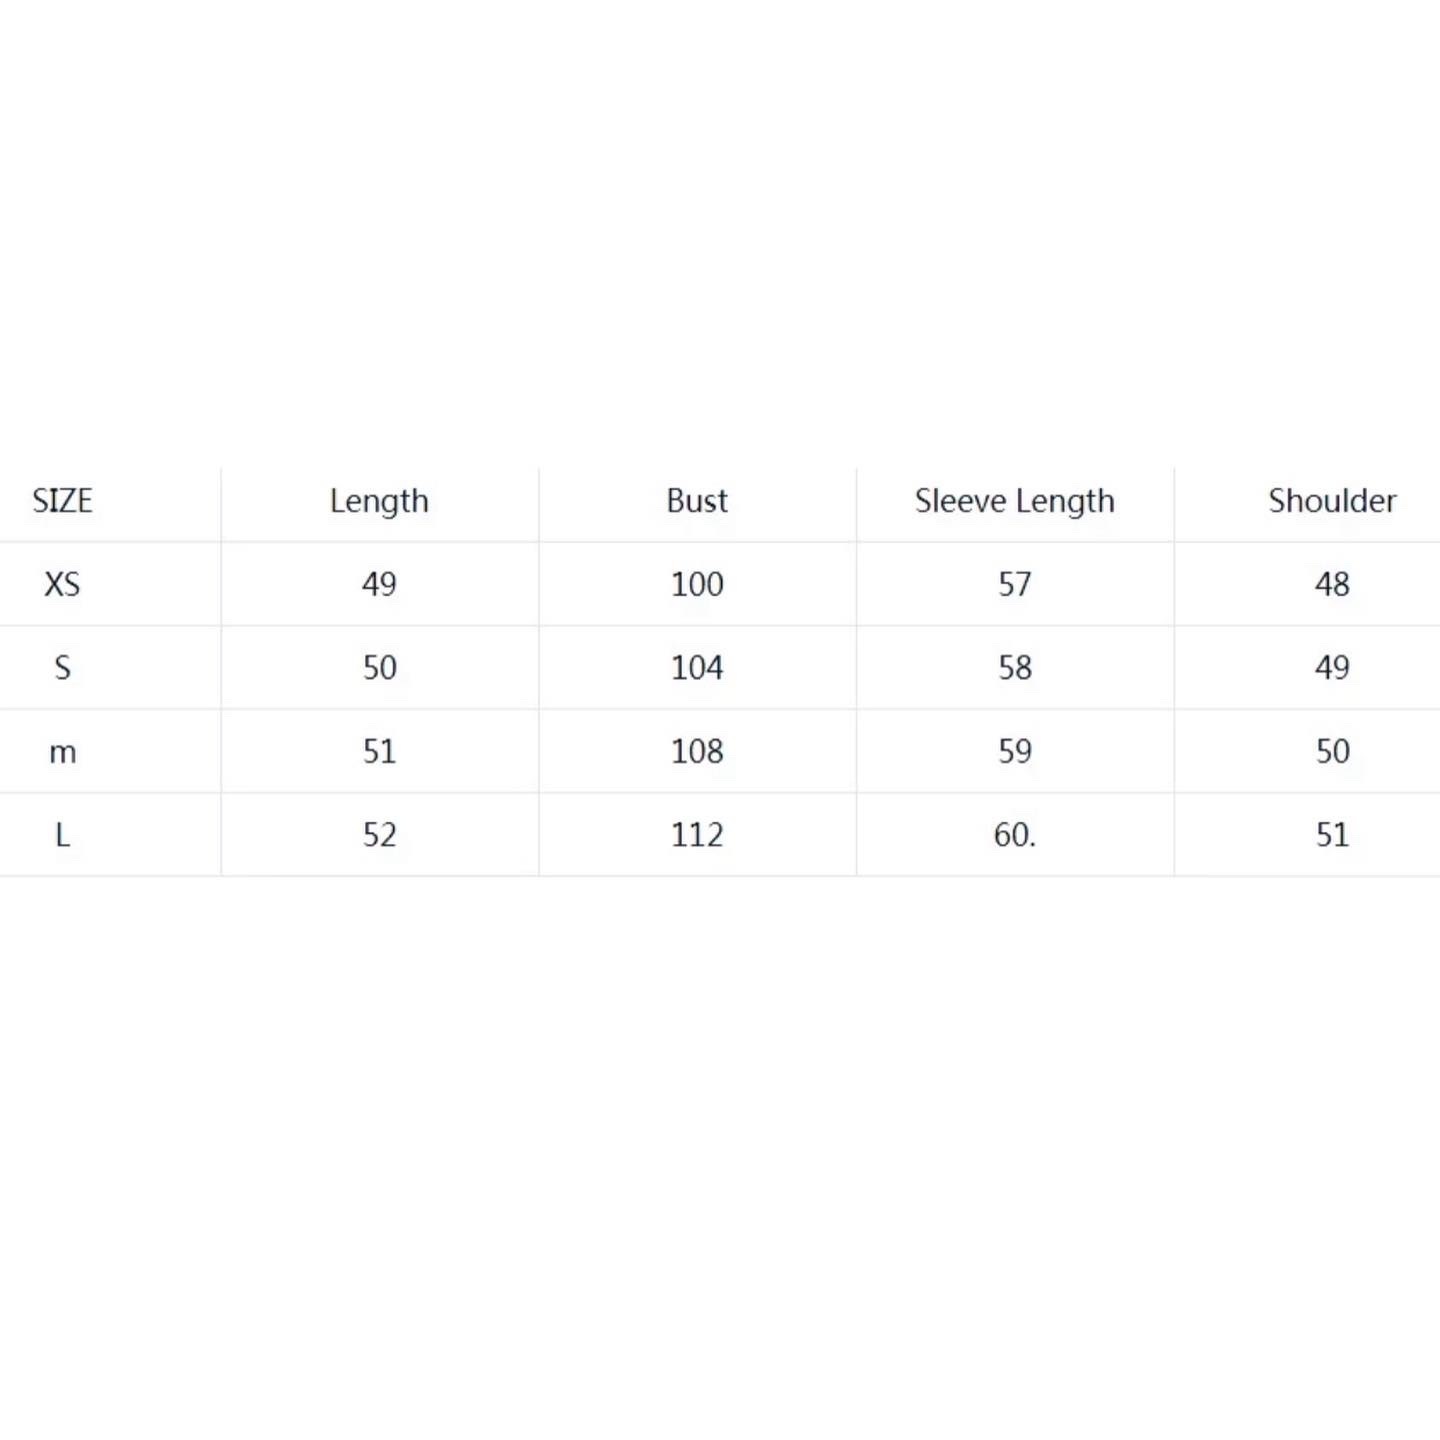
Task: Click the L Sleeve Length value 60
Action: (x=1014, y=835)
